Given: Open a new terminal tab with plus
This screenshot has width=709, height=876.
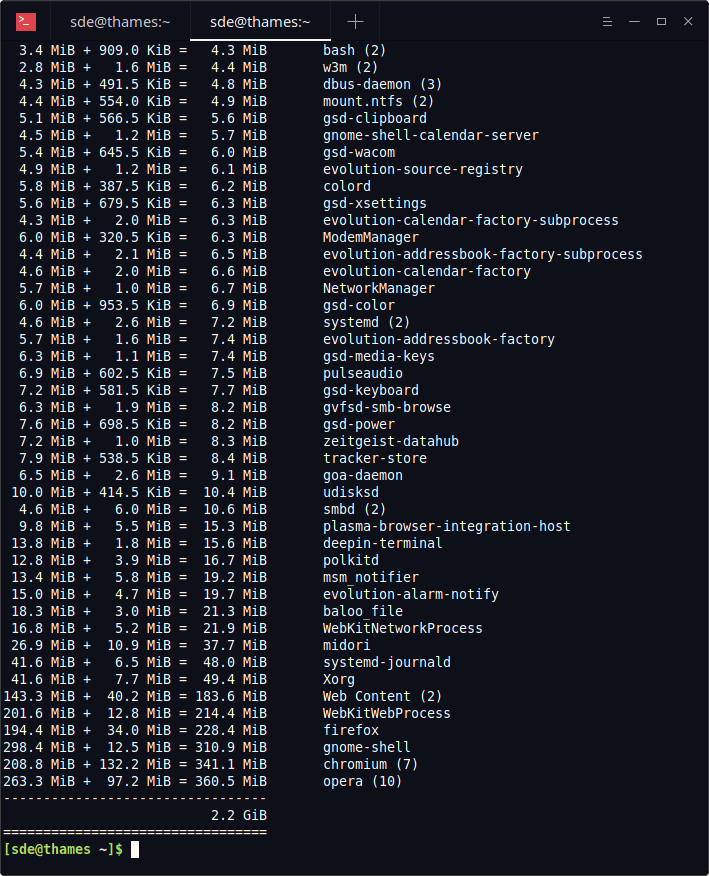Looking at the screenshot, I should (355, 22).
